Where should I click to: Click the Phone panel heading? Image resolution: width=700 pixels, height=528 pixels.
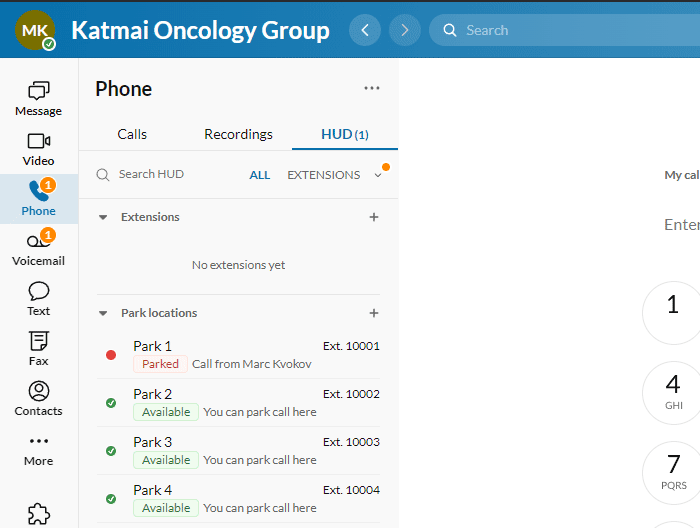(124, 89)
